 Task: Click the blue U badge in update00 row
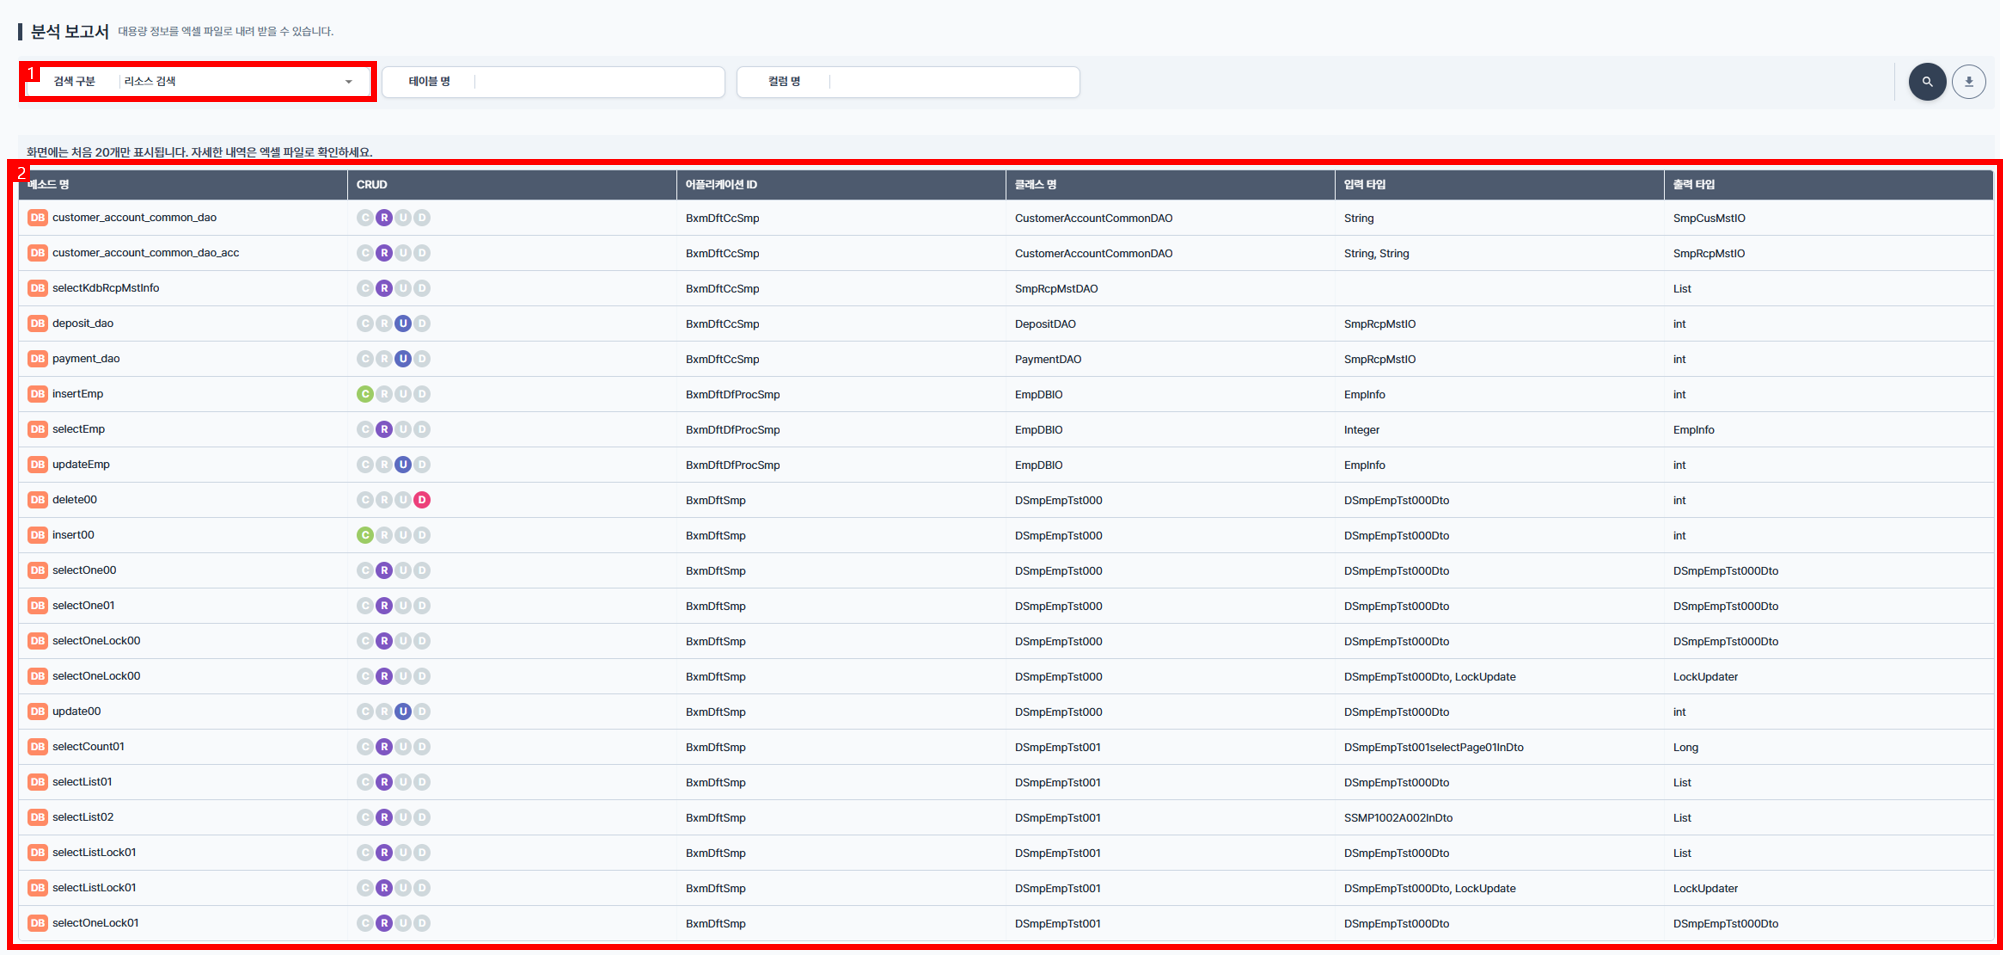click(x=403, y=711)
